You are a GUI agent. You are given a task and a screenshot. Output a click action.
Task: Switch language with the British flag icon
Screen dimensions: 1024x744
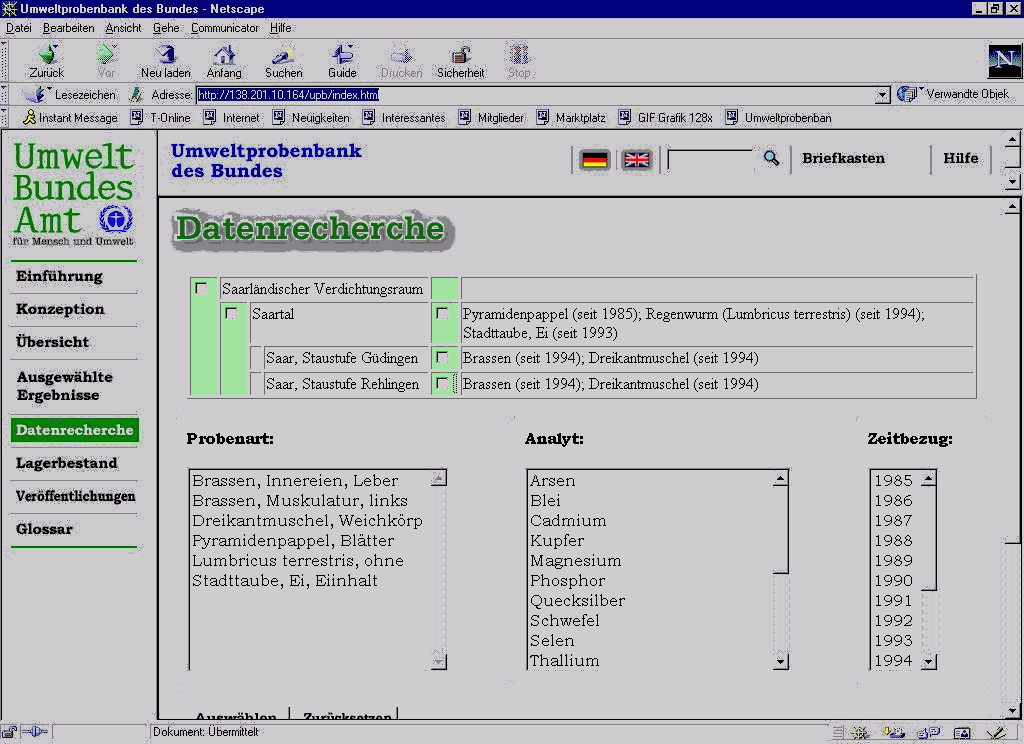(x=636, y=160)
